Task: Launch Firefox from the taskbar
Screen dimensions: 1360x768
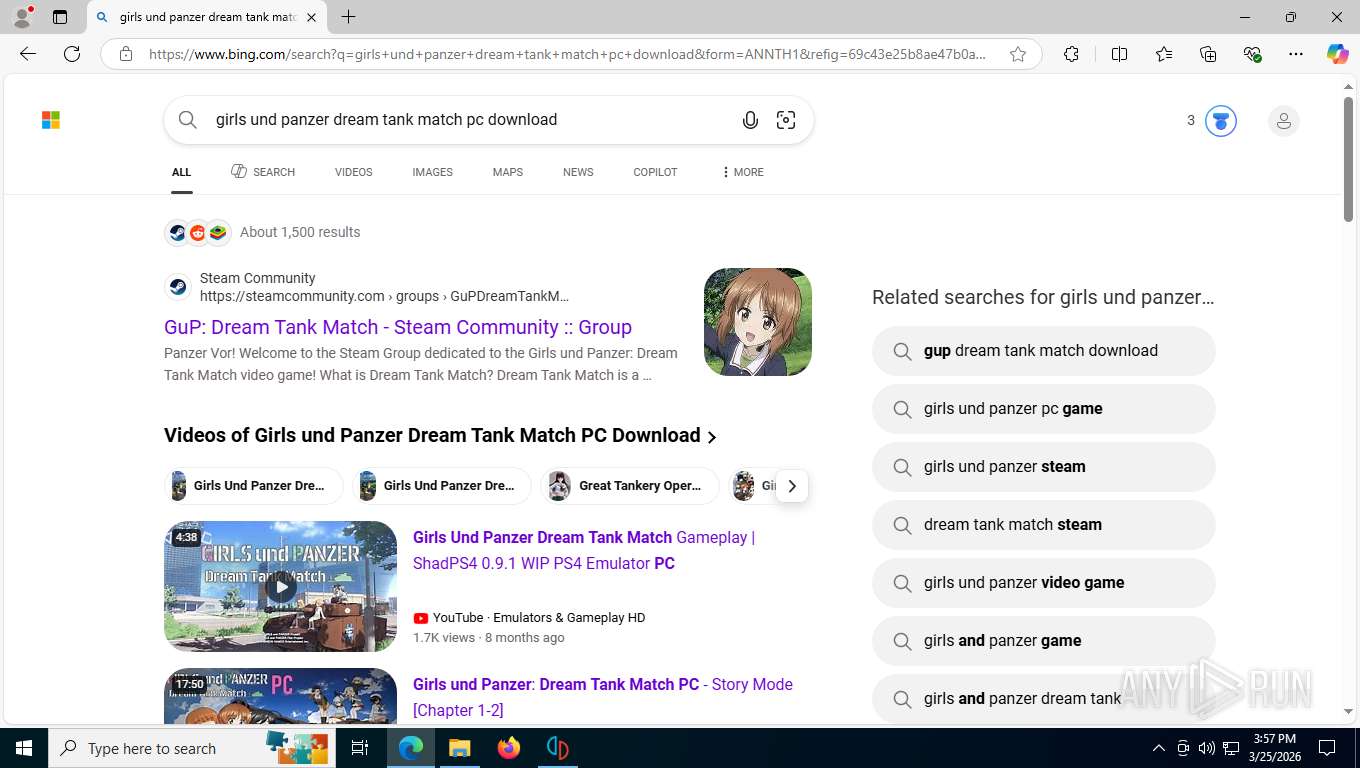Action: click(509, 748)
